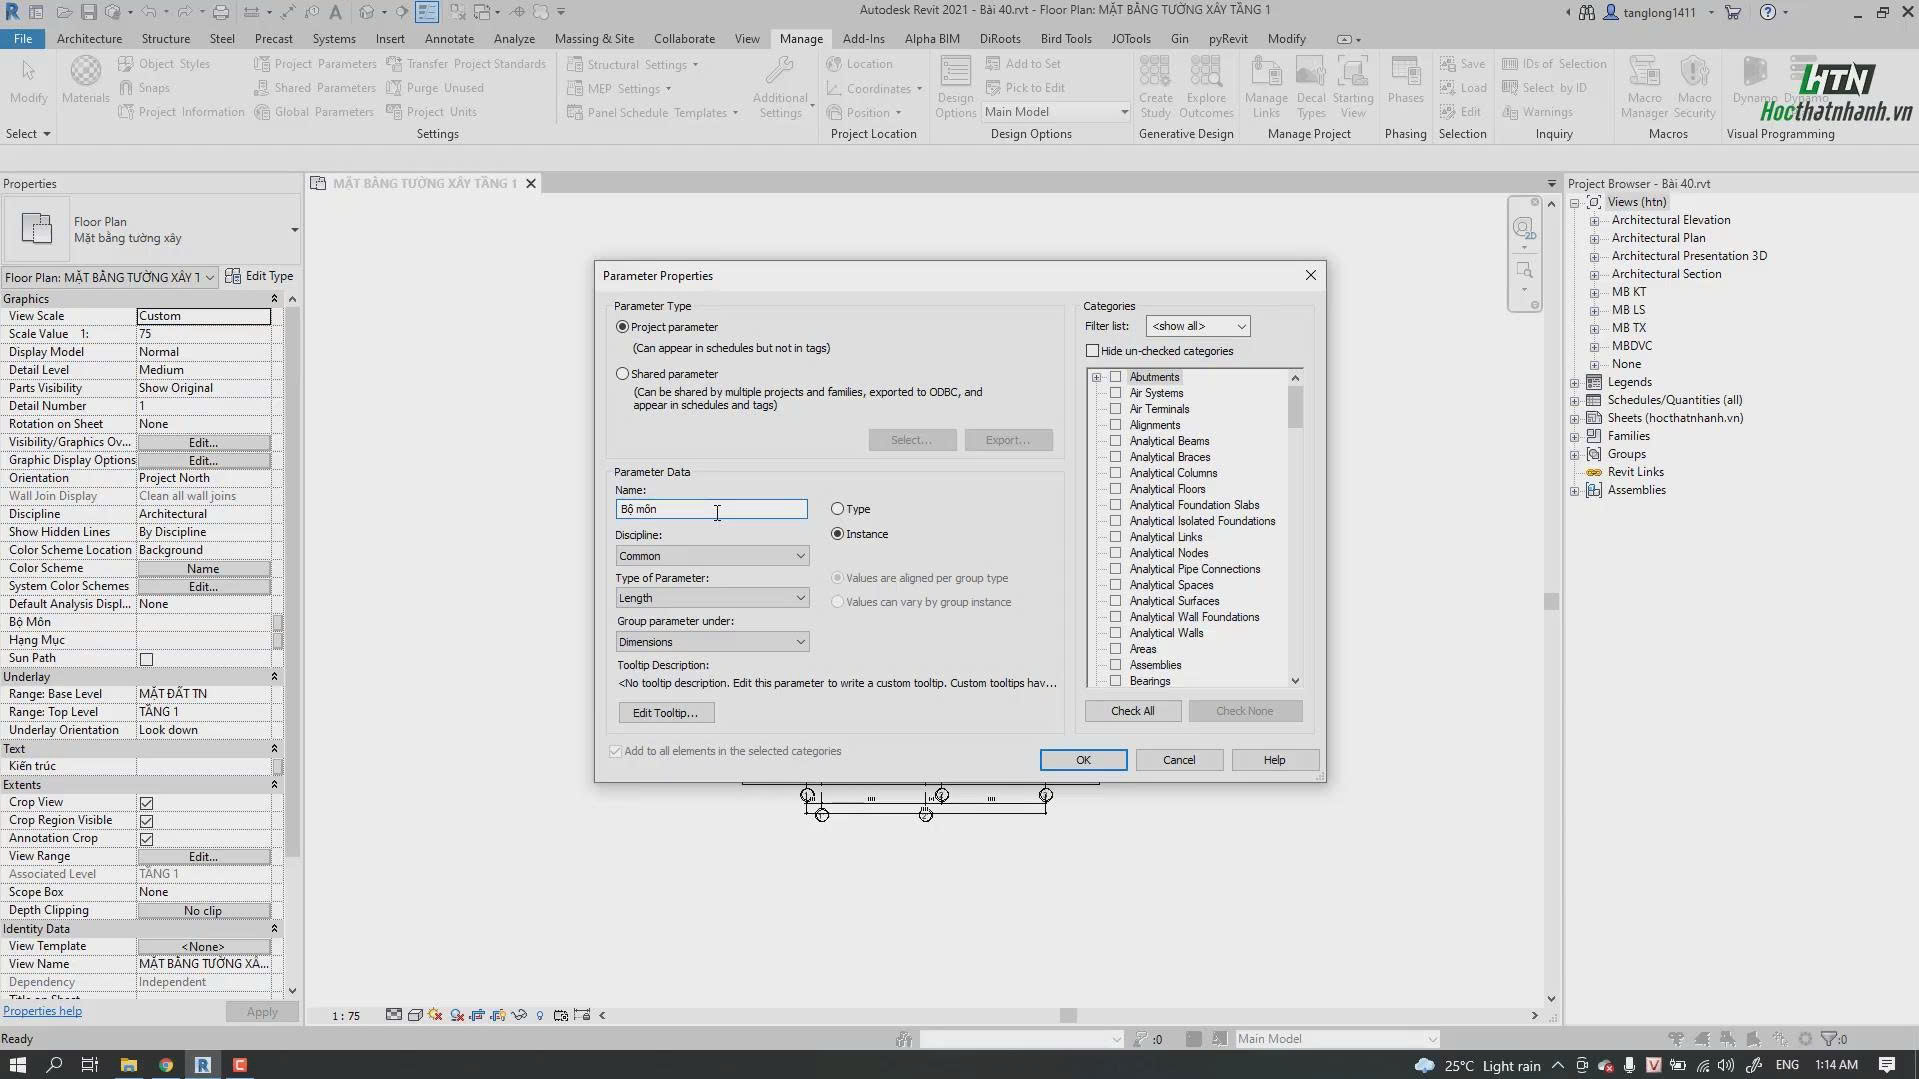Open Type of Parameter dropdown
1919x1079 pixels.
pos(712,598)
